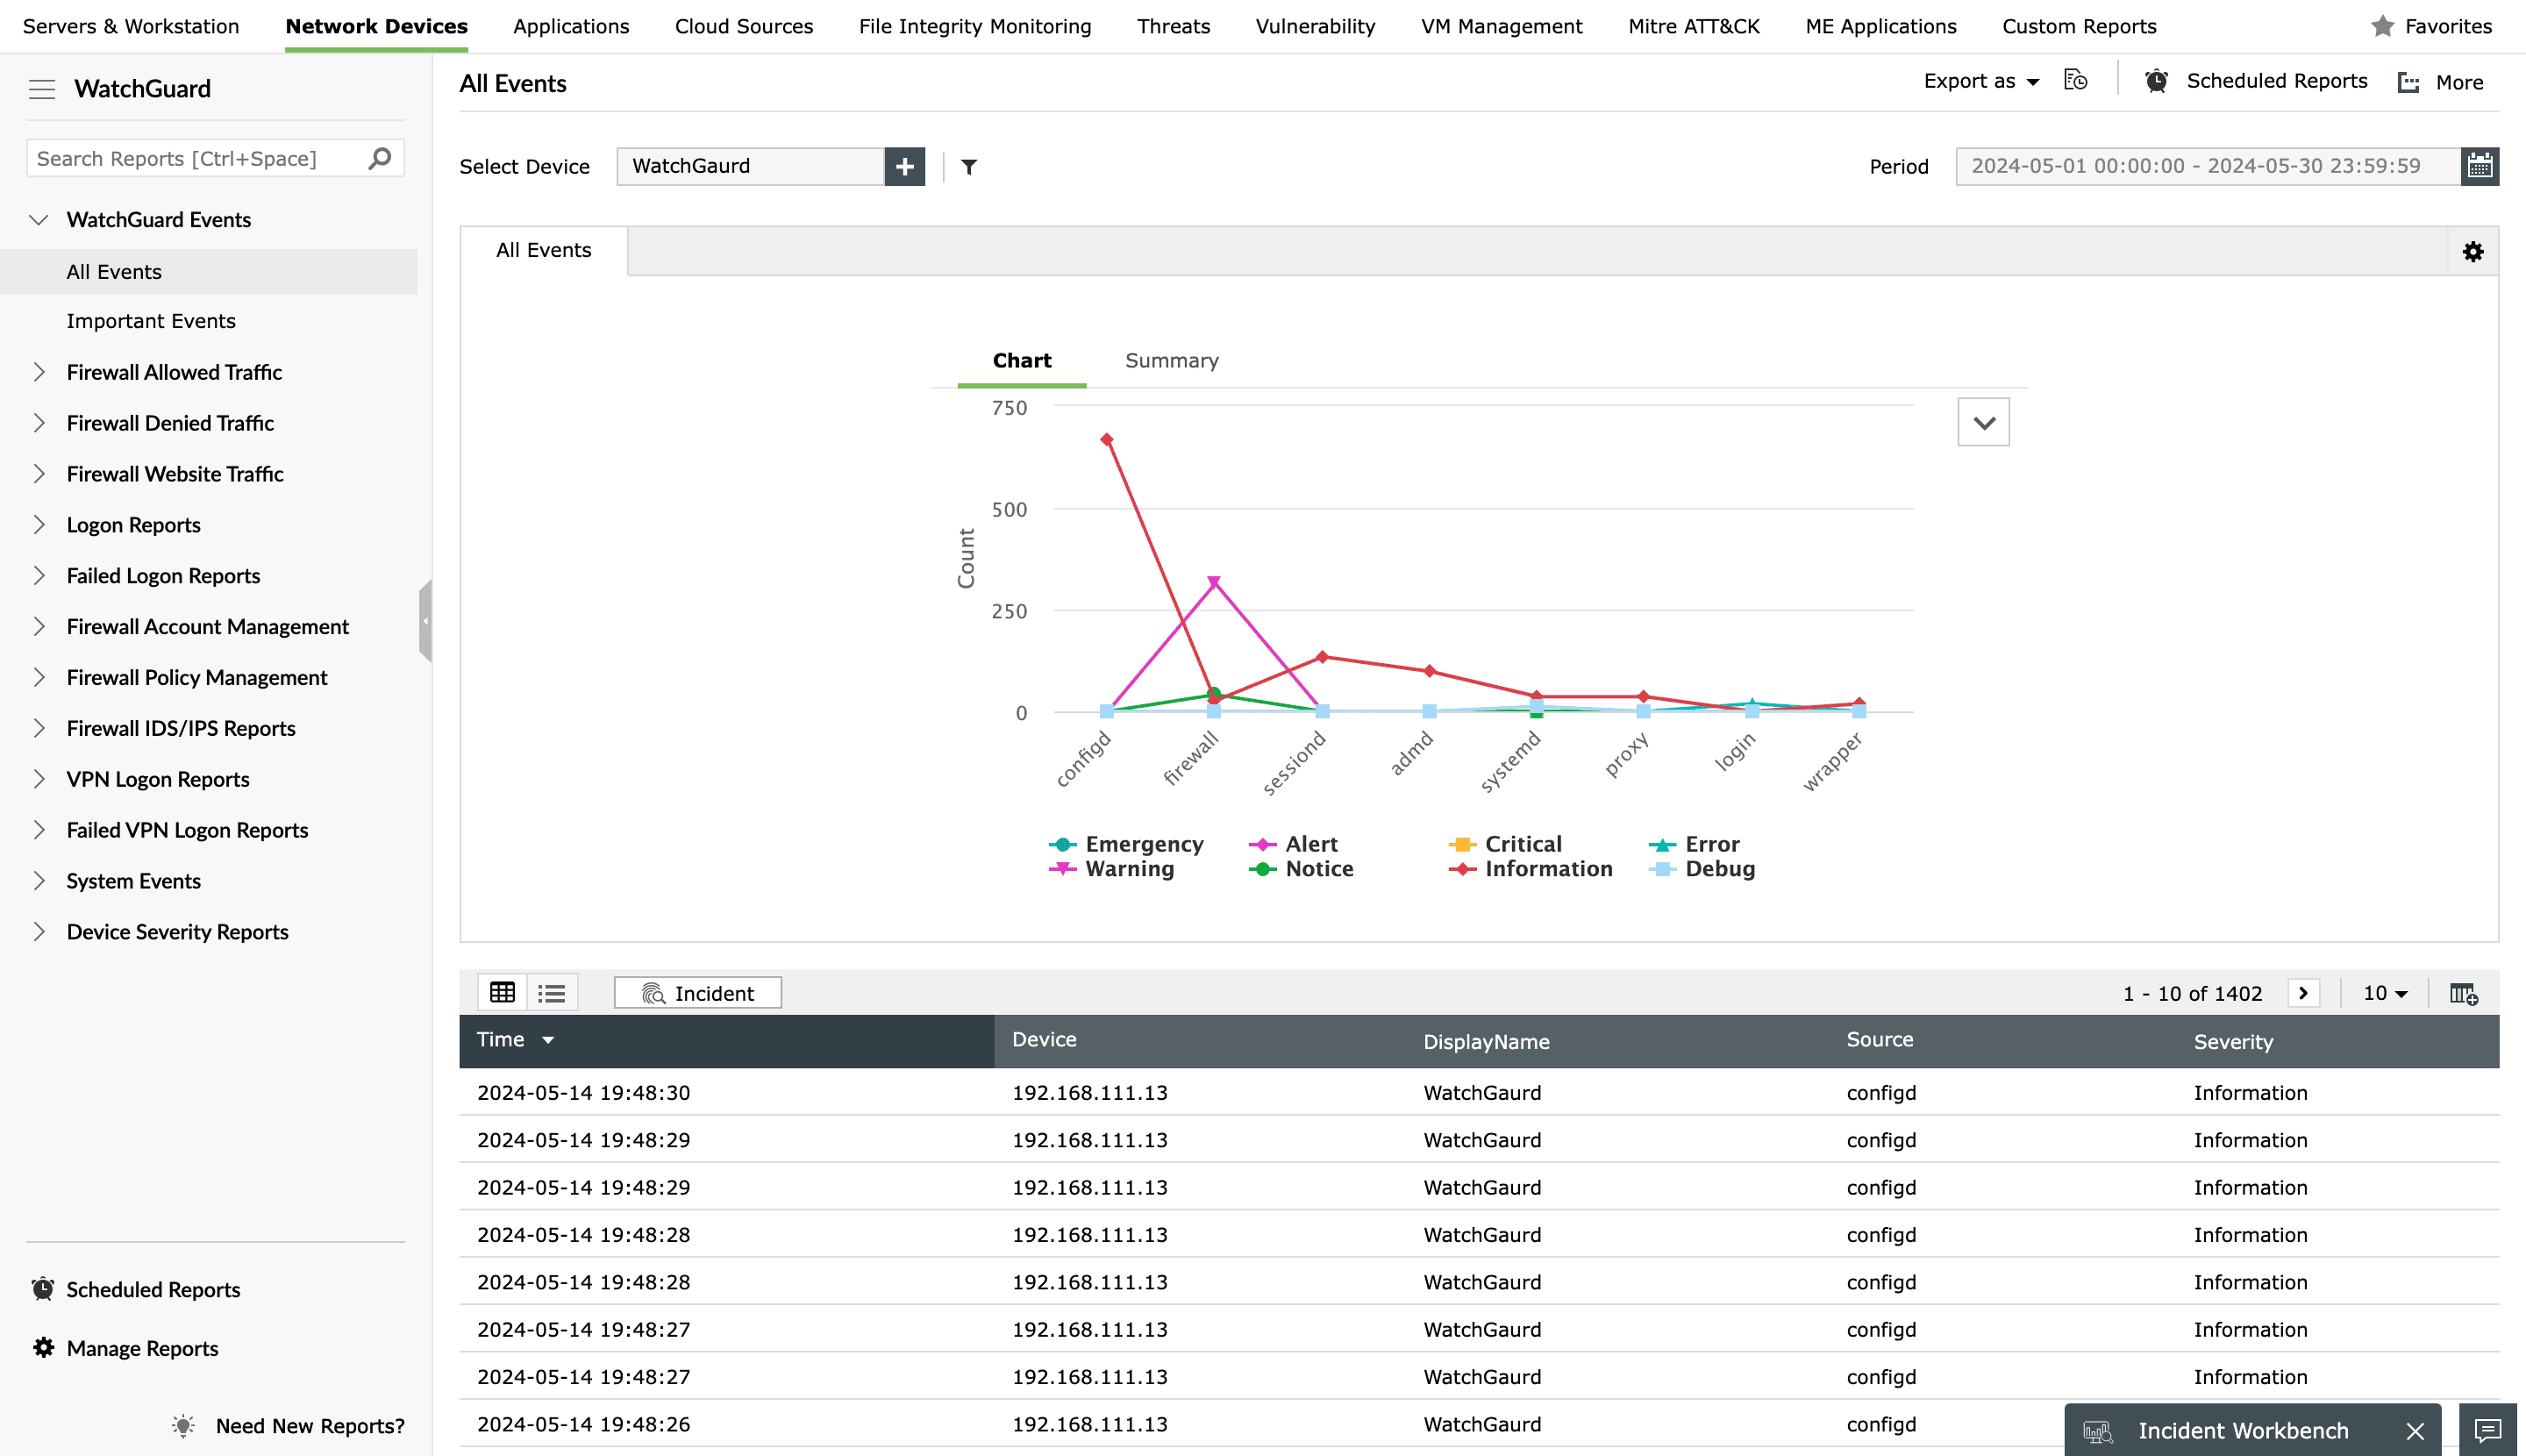The width and height of the screenshot is (2526, 1456).
Task: Expand the Firewall Denied Traffic group
Action: pos(40,423)
